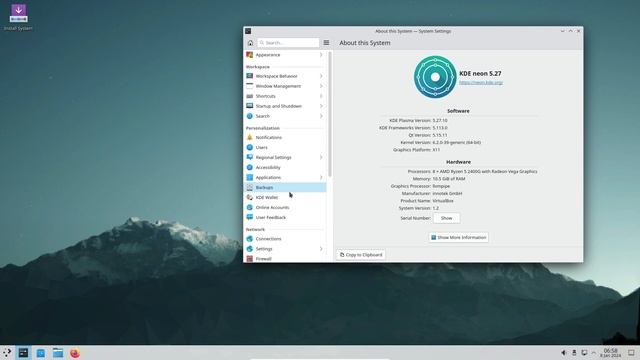Open the Notifications bell icon
The image size is (640, 360).
pos(250,137)
